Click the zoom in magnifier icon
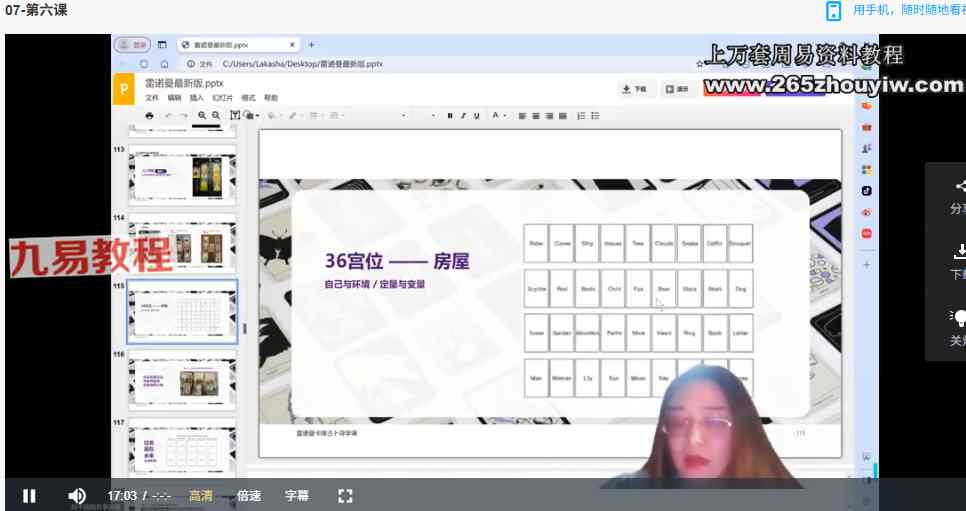Viewport: 966px width, 511px height. 202,116
